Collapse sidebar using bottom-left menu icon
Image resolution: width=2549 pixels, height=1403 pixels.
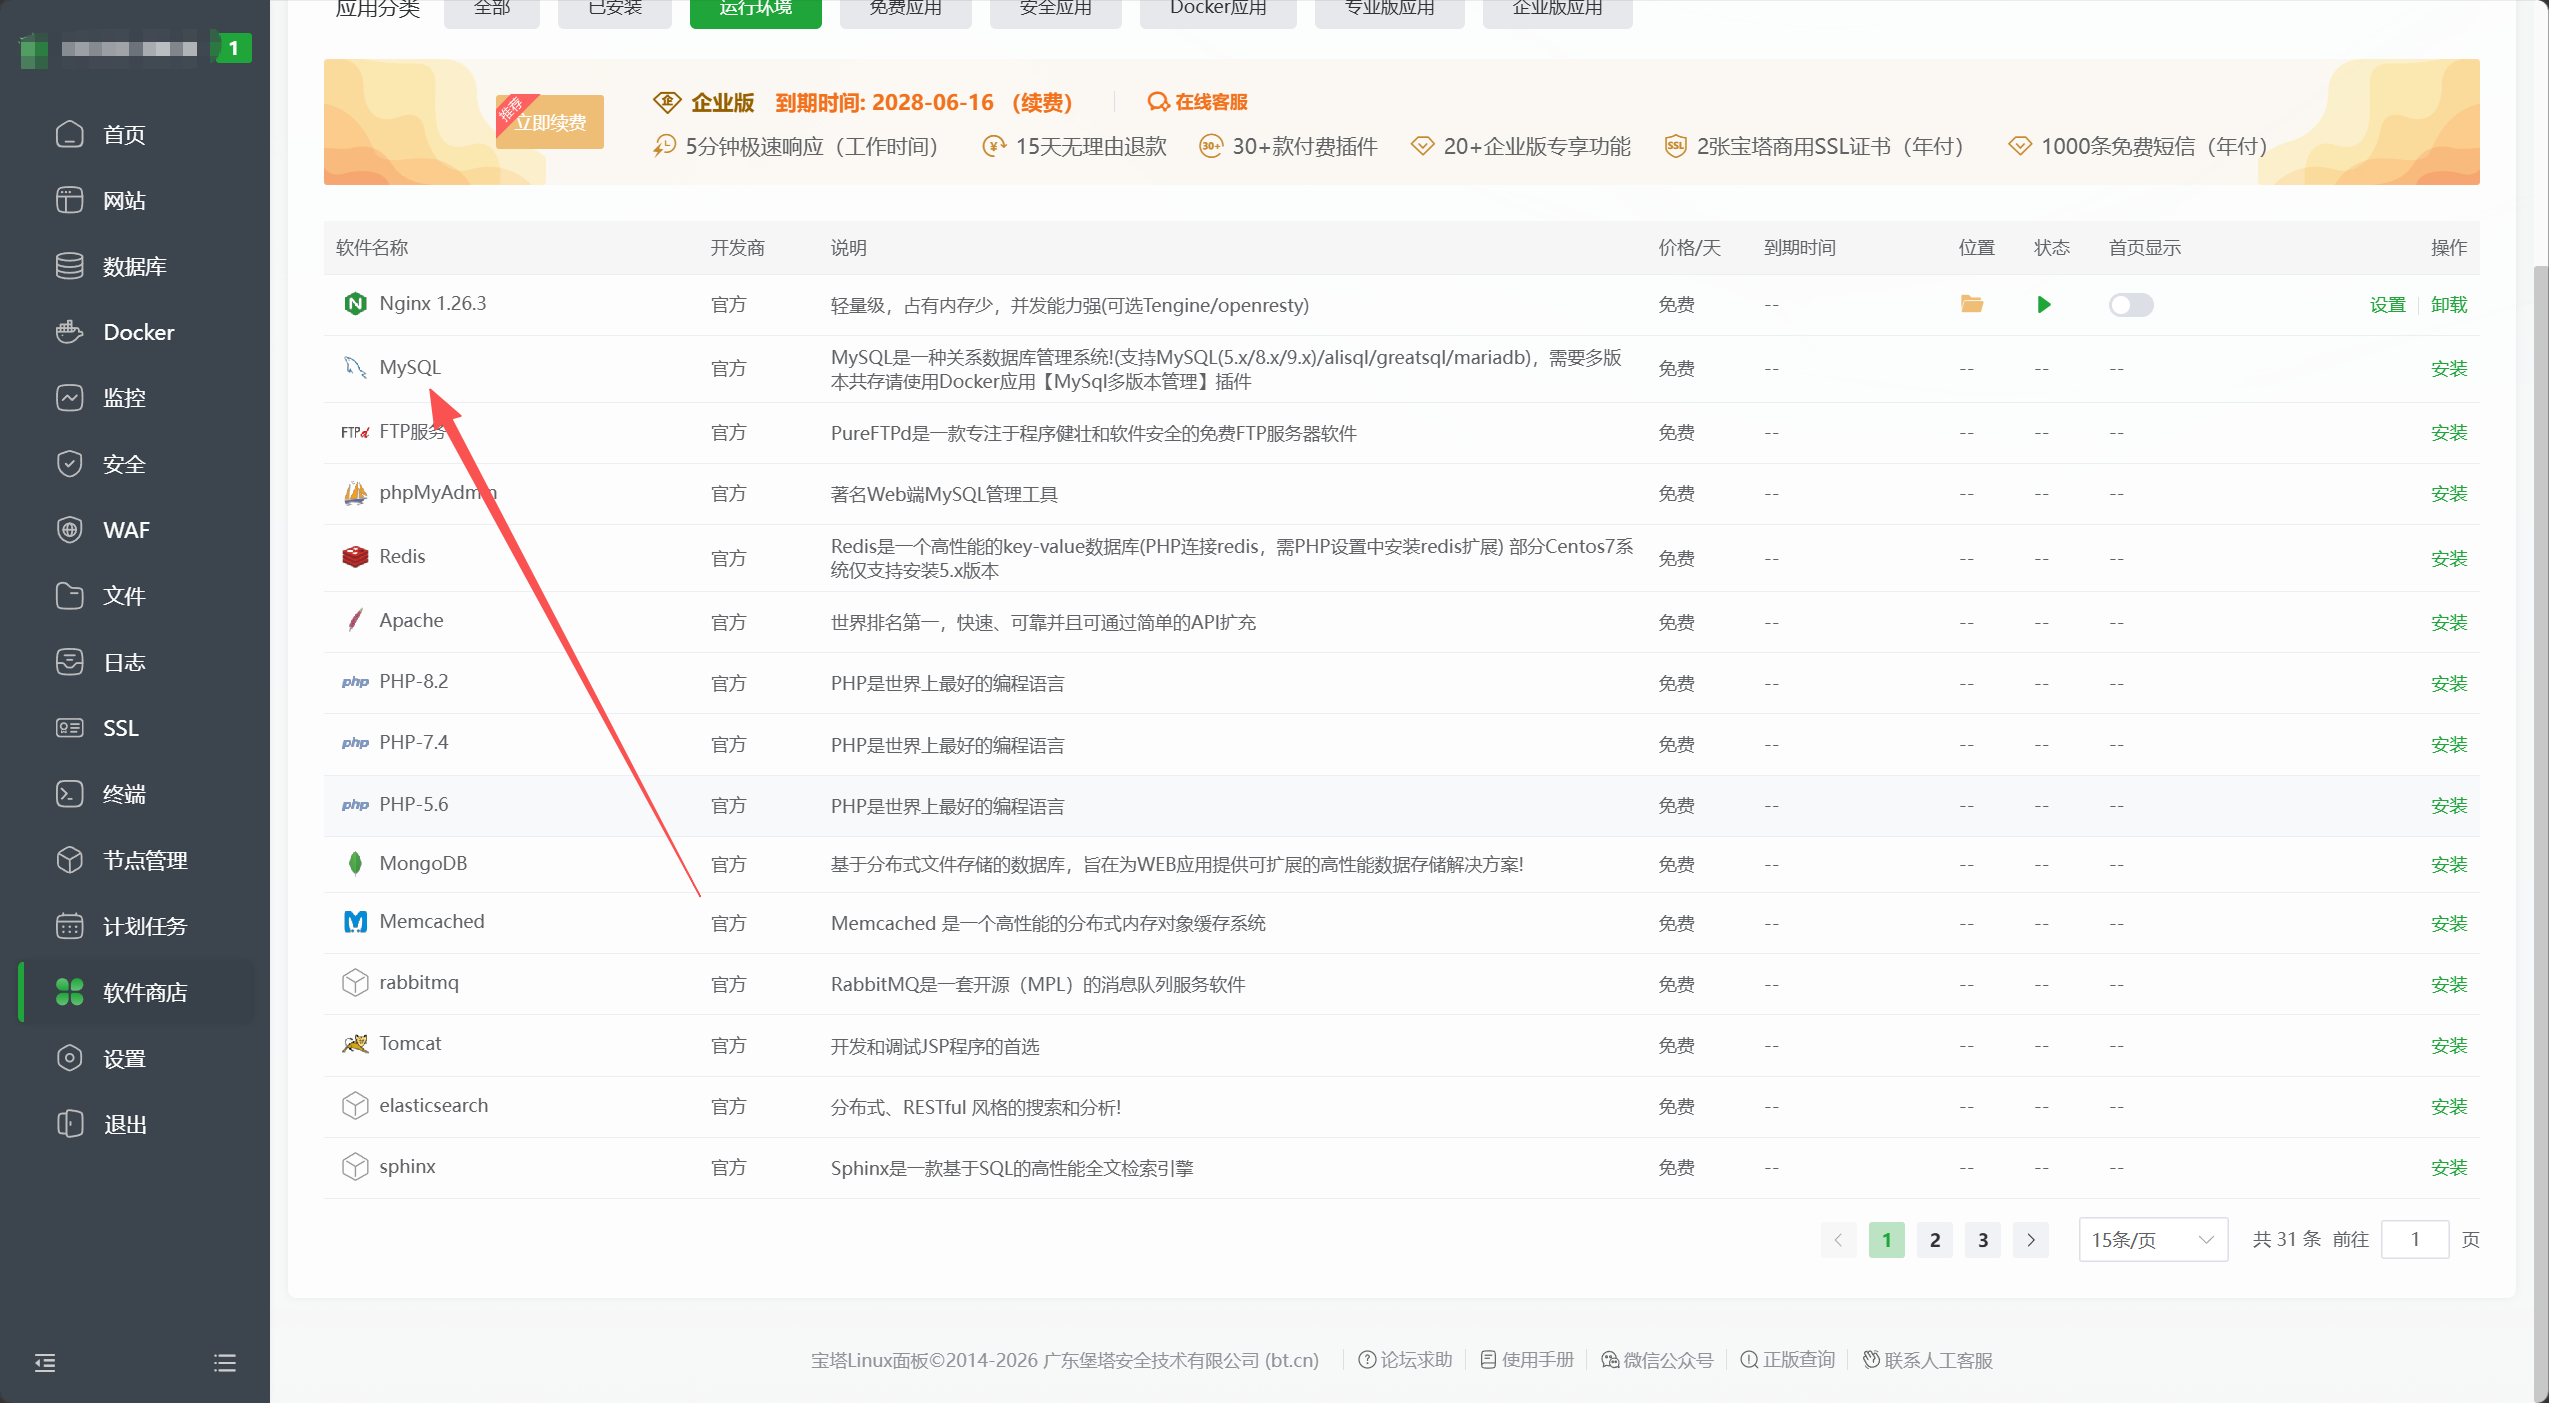point(45,1362)
